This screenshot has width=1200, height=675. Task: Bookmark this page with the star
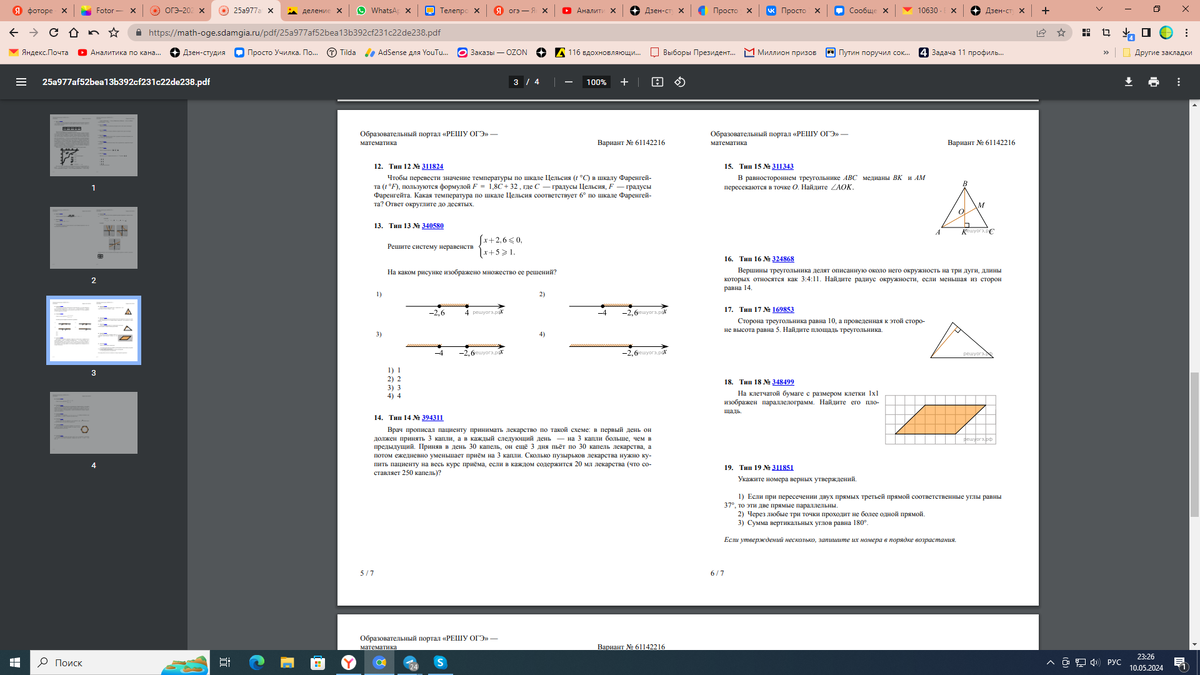coord(1060,32)
